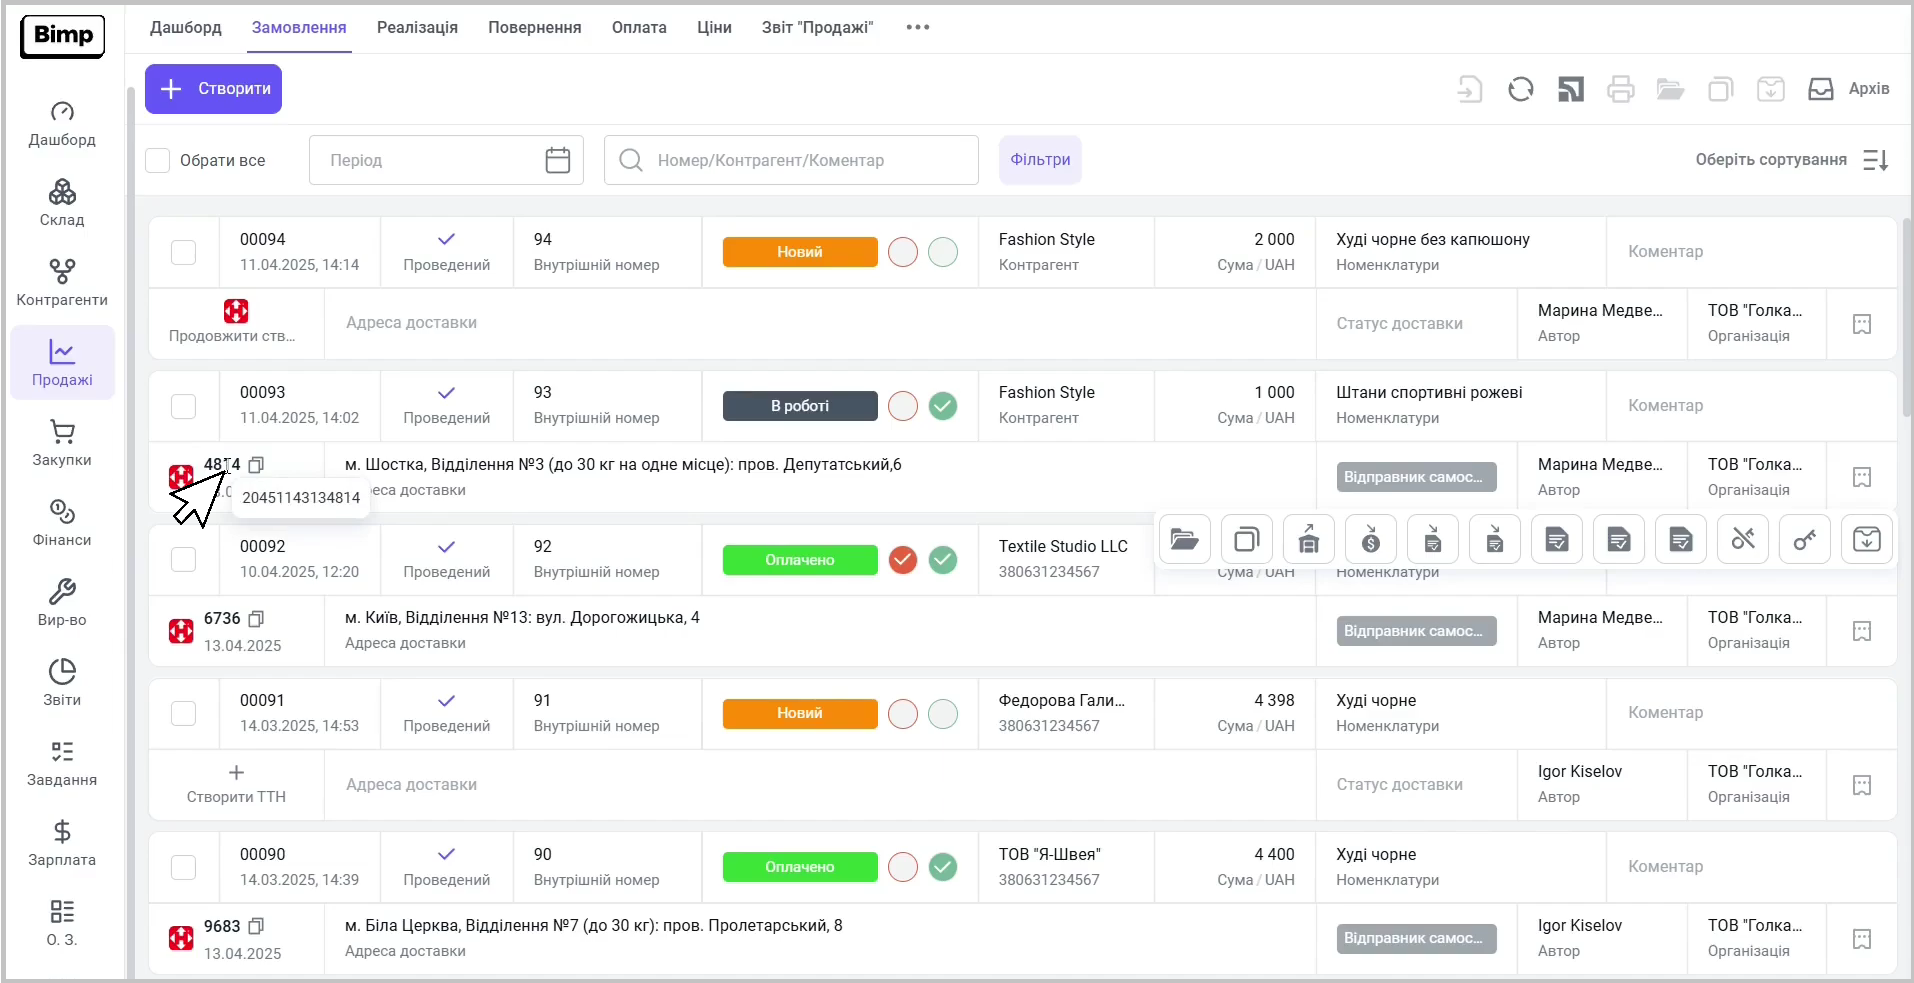
Task: Check the Обрати все checkbox
Action: click(x=158, y=160)
